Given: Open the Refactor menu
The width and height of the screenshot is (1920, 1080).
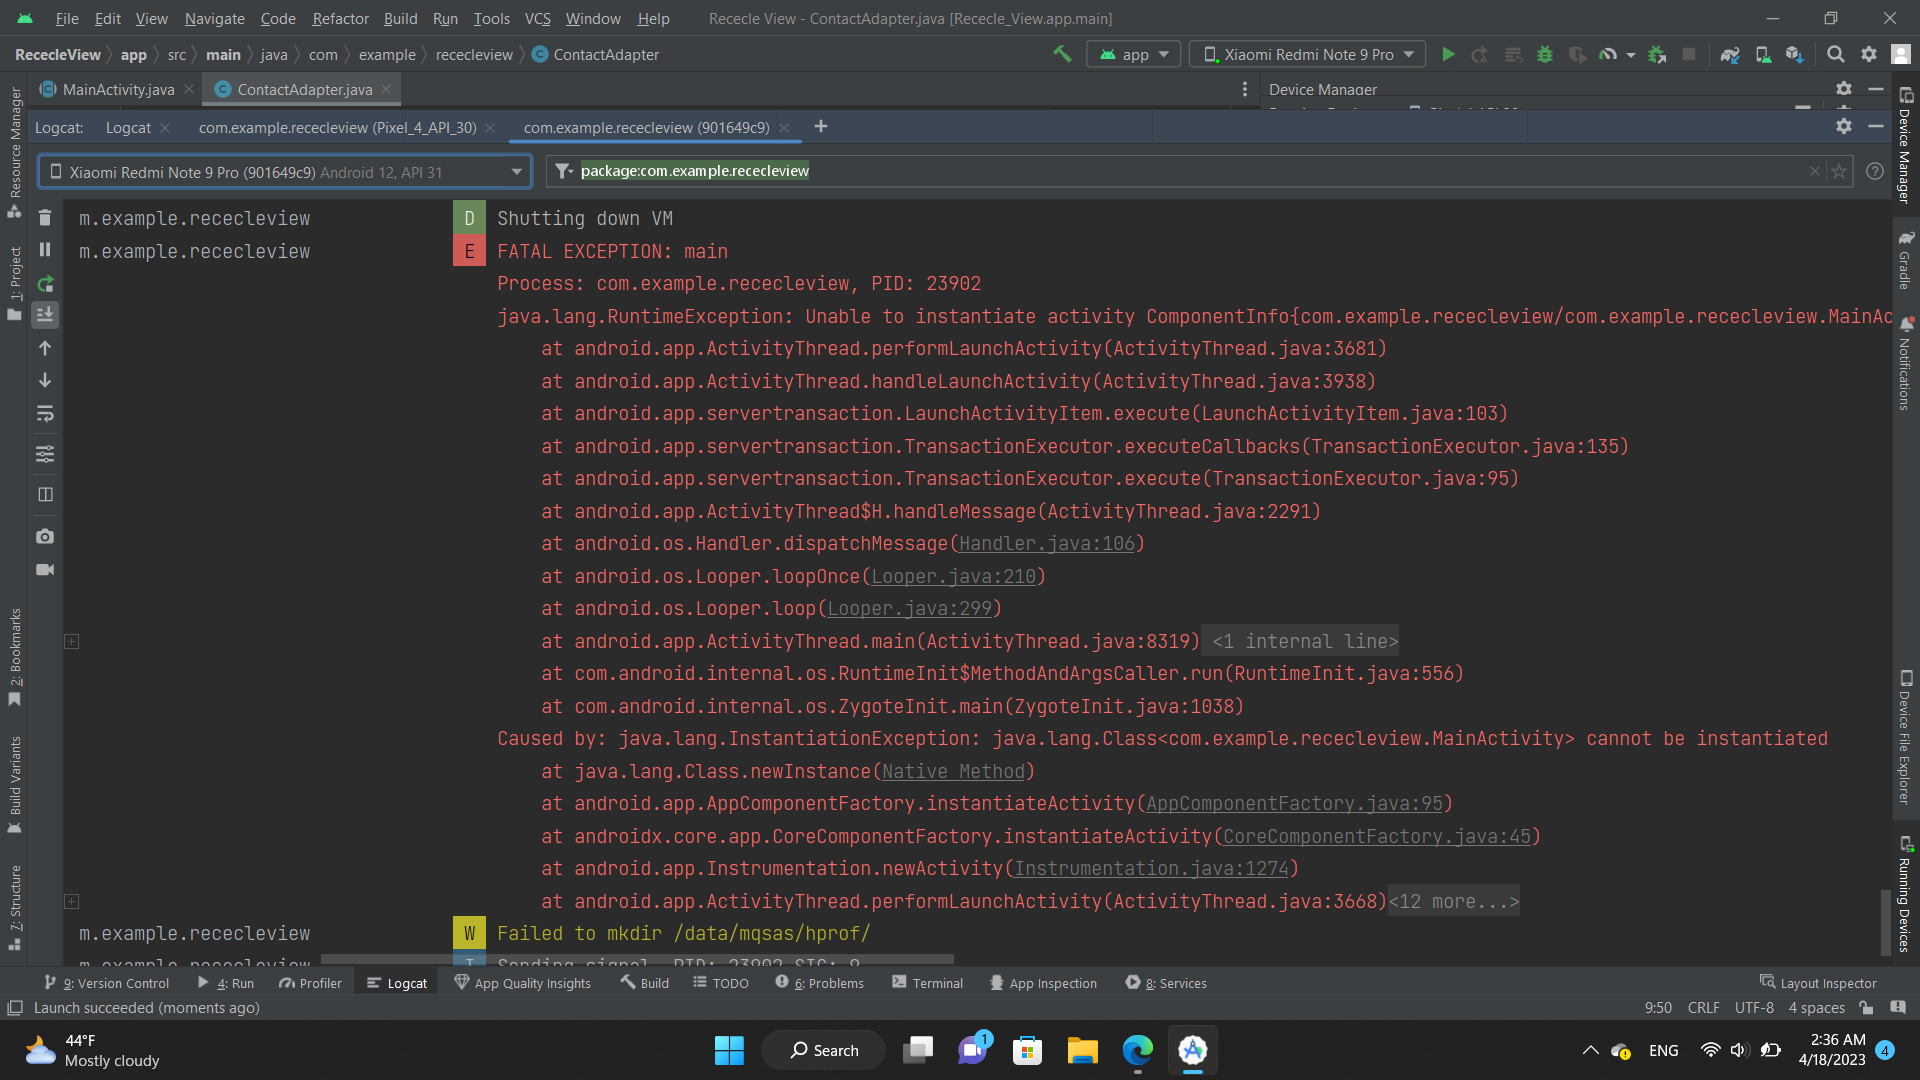Looking at the screenshot, I should [x=340, y=18].
